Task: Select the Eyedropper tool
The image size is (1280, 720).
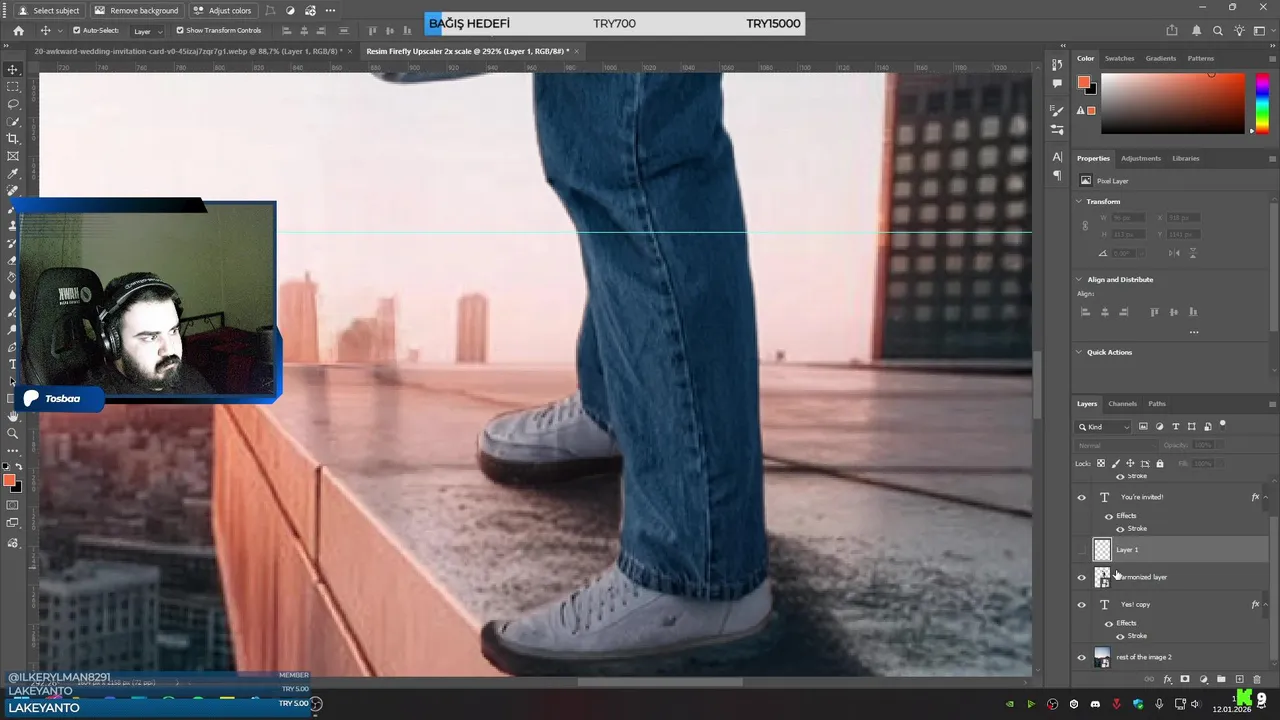Action: [13, 174]
